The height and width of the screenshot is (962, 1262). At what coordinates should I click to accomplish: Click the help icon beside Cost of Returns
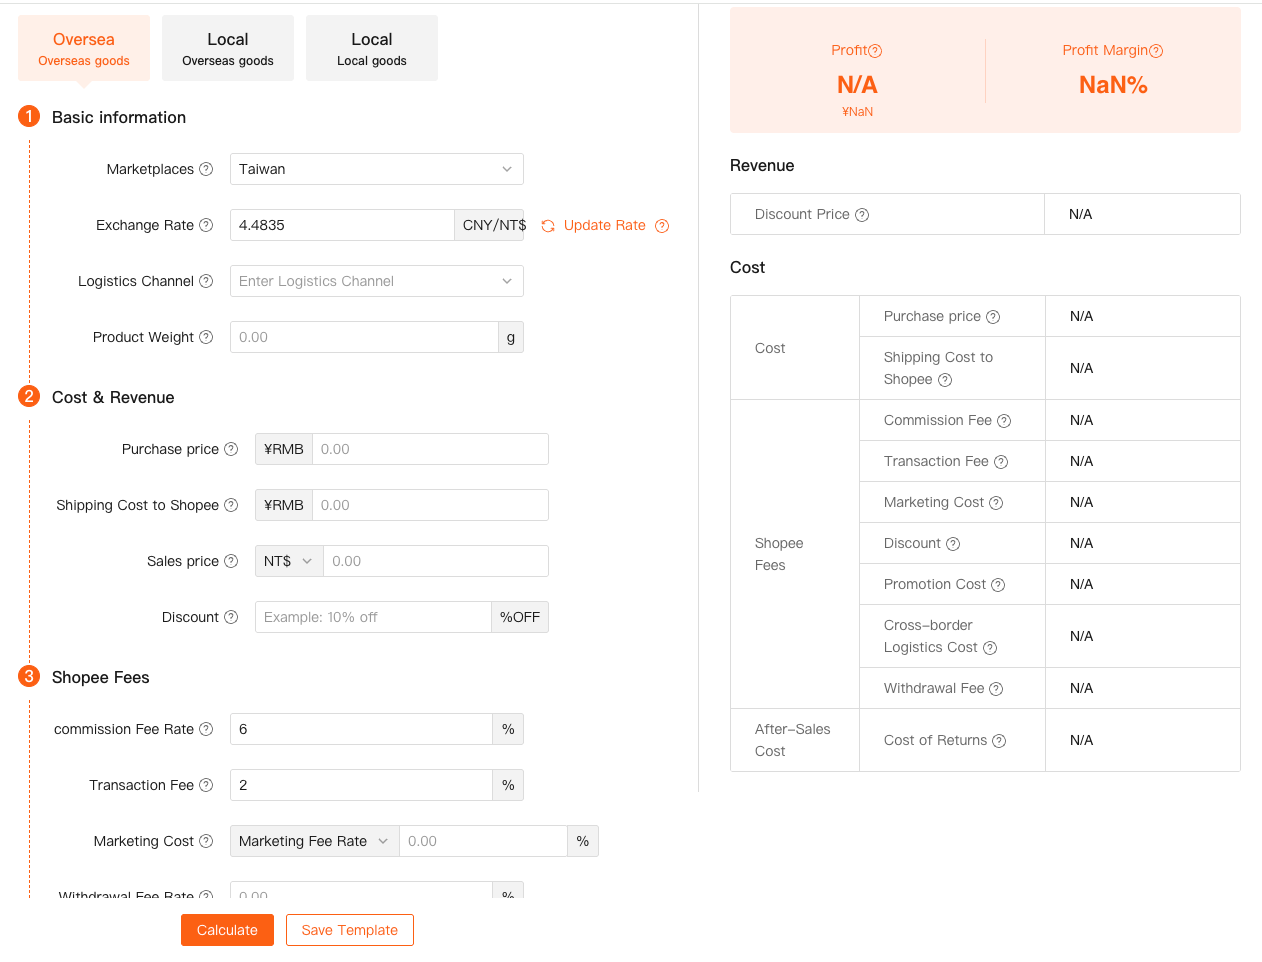coord(999,741)
